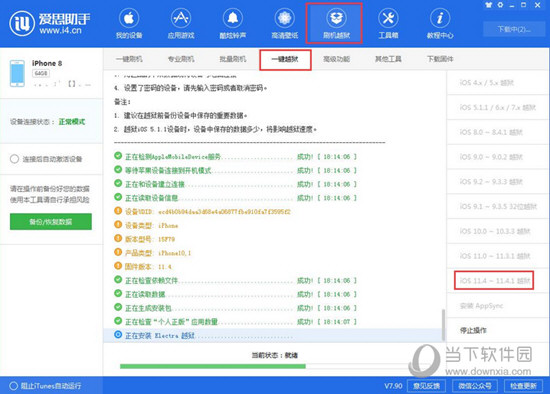Select iOS 9.0 ~ 9.0.2 越狱

[x=498, y=157]
